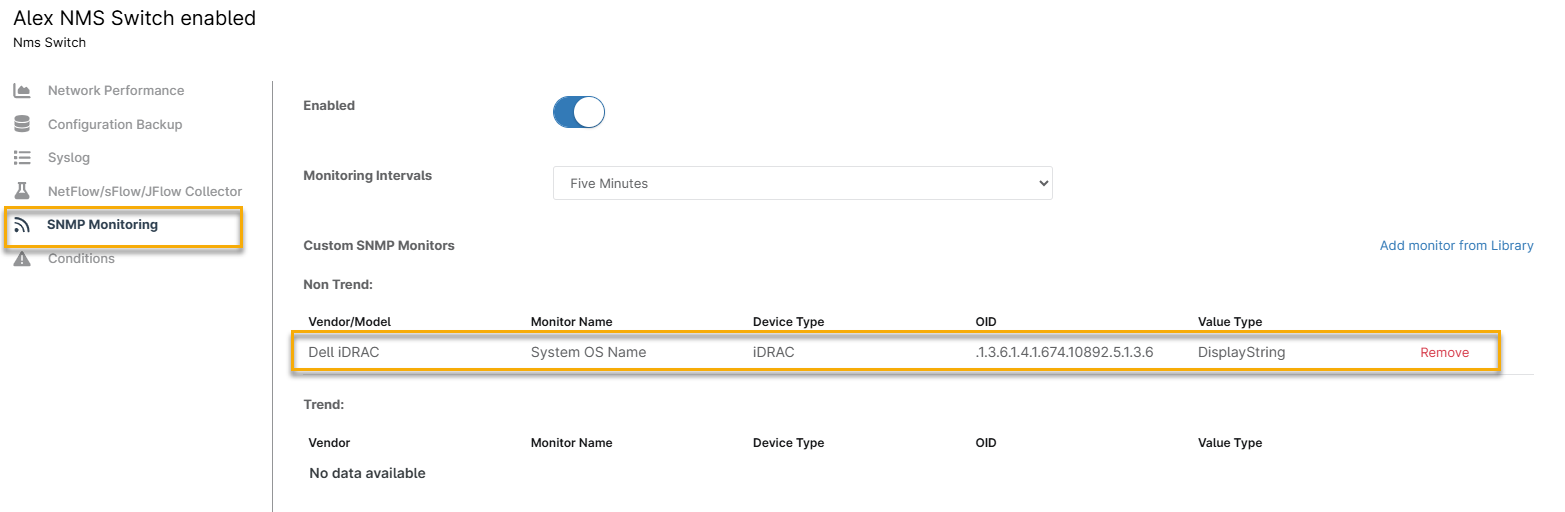Screen dimensions: 1565x512
Task: Click Add monitor from Library link
Action: coord(1456,246)
